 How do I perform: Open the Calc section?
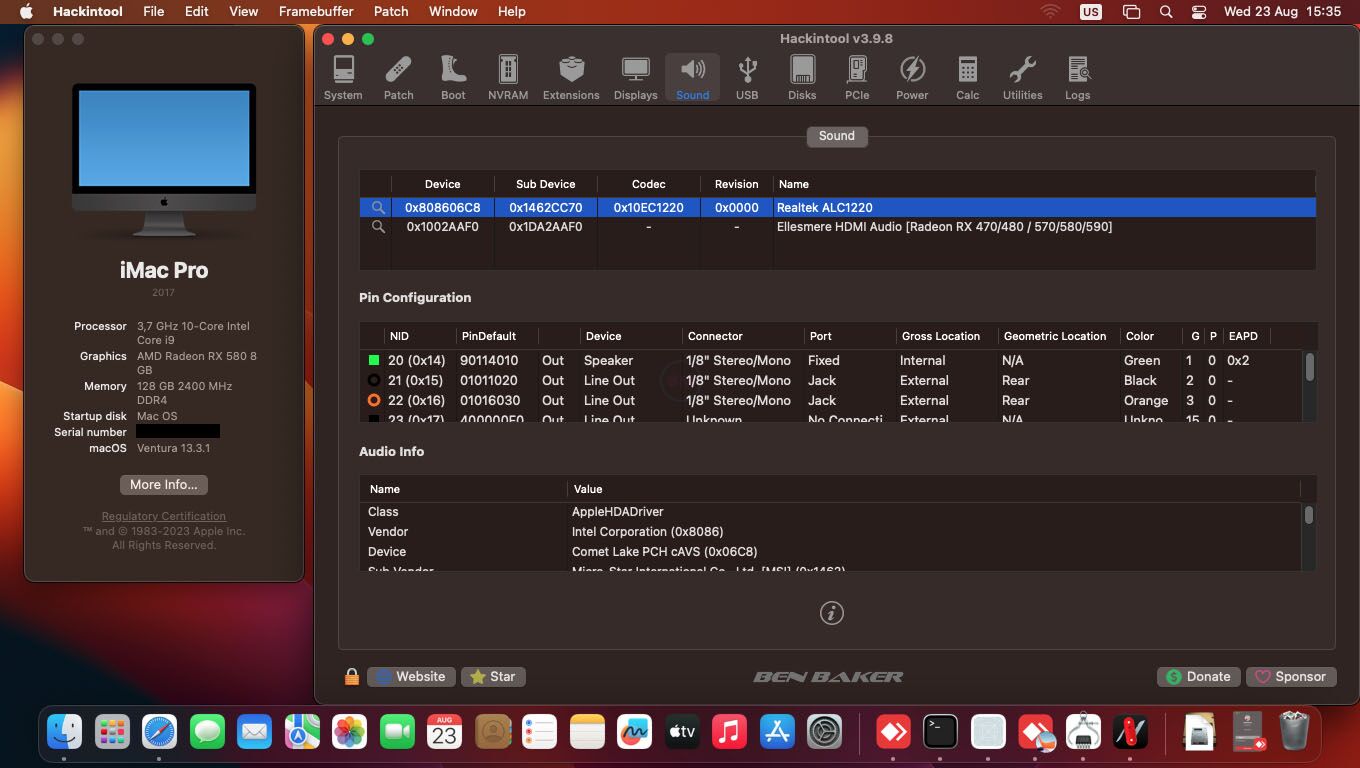tap(967, 78)
